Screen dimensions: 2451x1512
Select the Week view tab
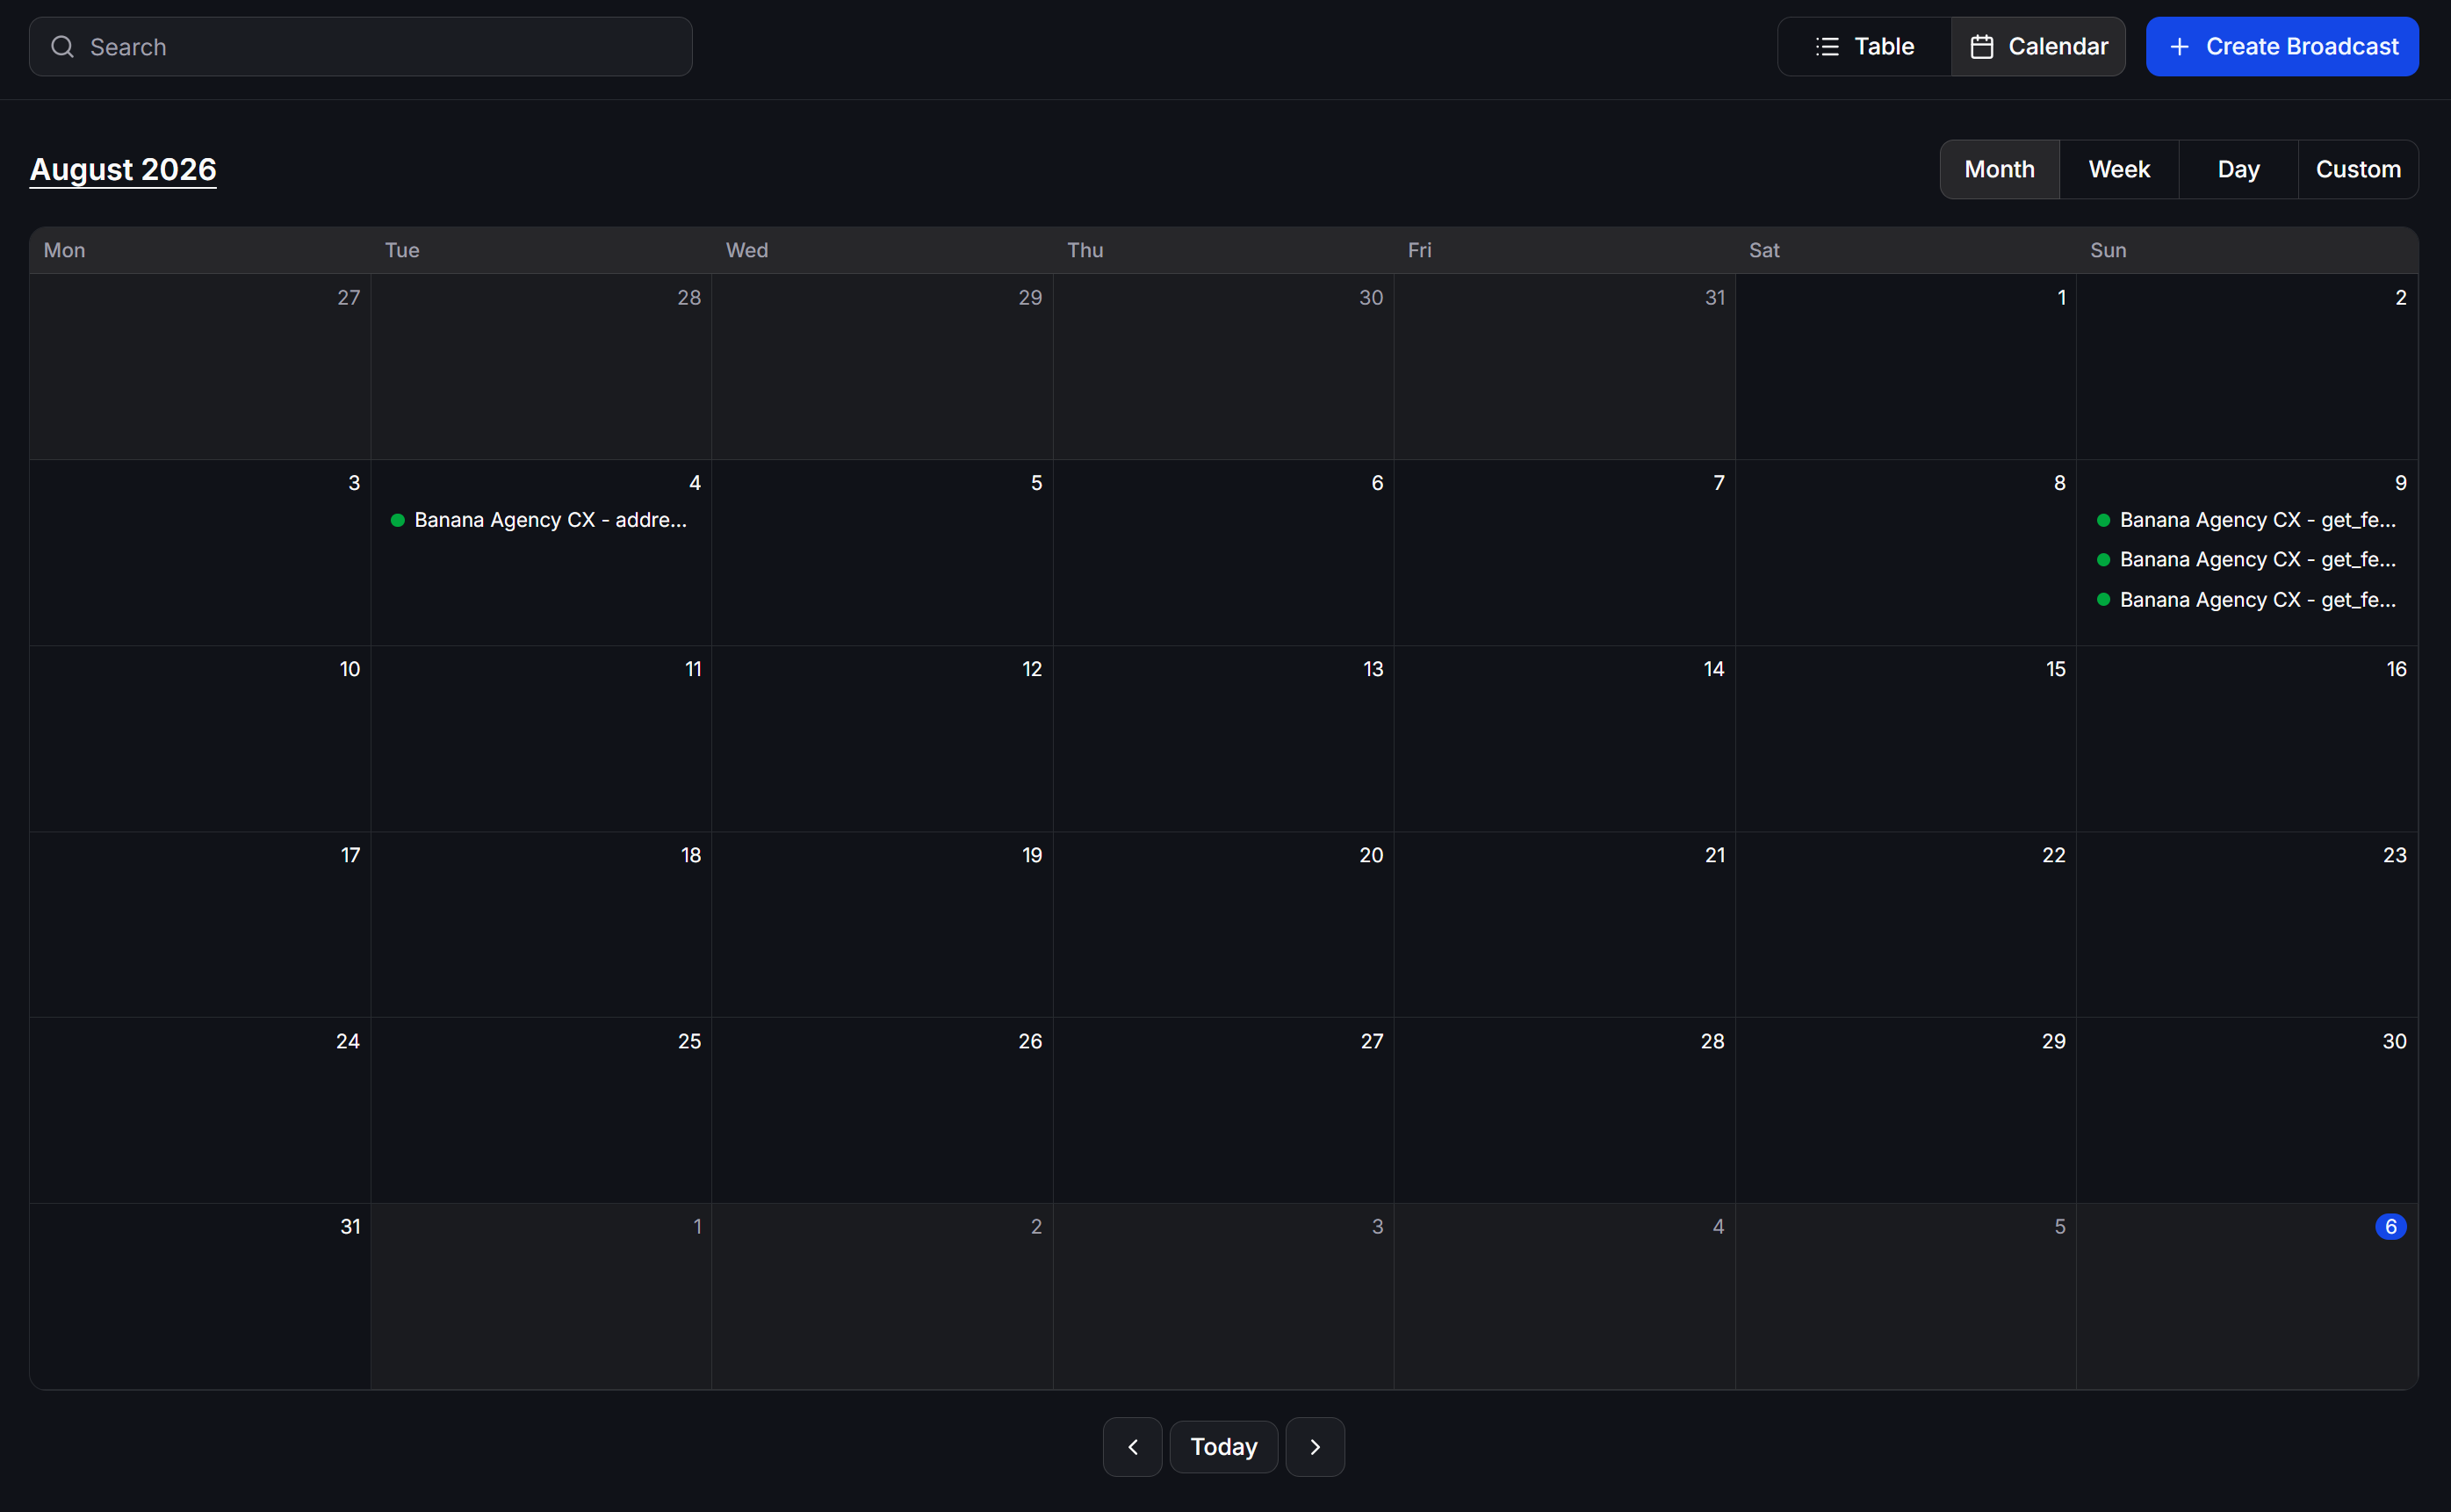click(x=2119, y=170)
